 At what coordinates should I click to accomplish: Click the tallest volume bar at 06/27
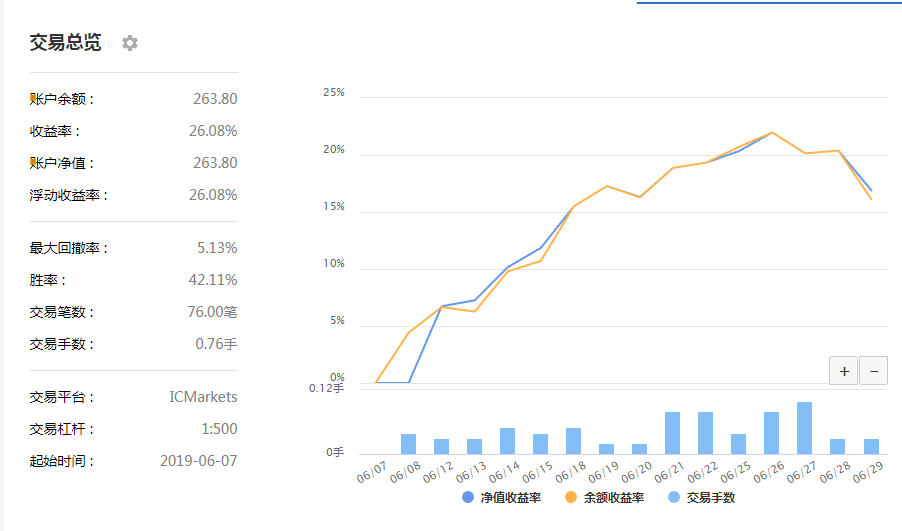[x=804, y=428]
